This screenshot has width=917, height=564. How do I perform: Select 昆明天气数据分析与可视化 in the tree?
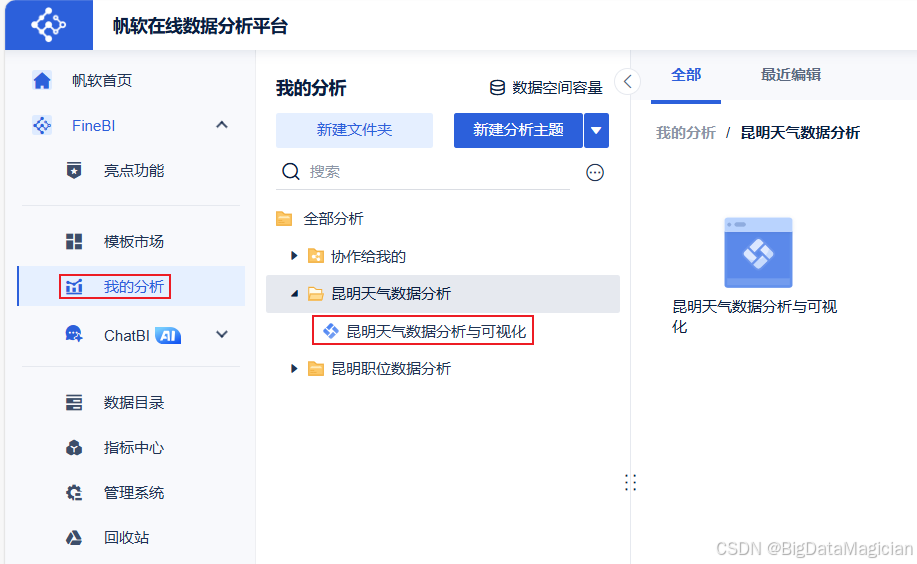(x=436, y=331)
